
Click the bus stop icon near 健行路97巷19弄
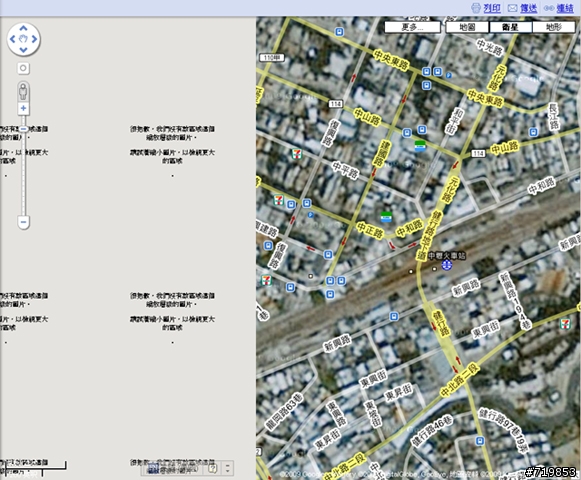(480, 441)
